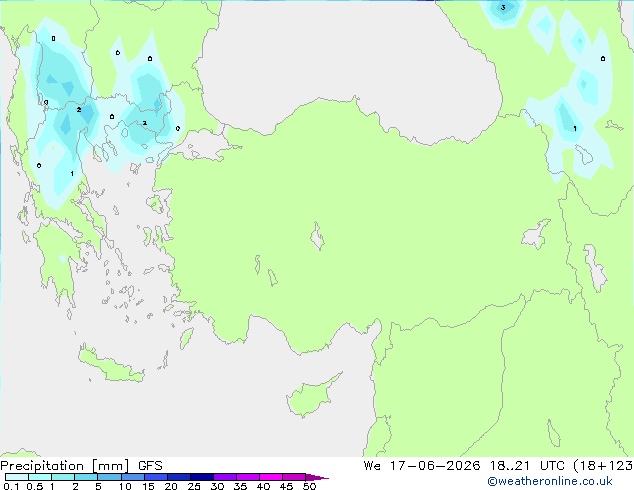Select the 0.1–0.5 mm legend color swatch
This screenshot has height=490, width=634.
click(17, 477)
